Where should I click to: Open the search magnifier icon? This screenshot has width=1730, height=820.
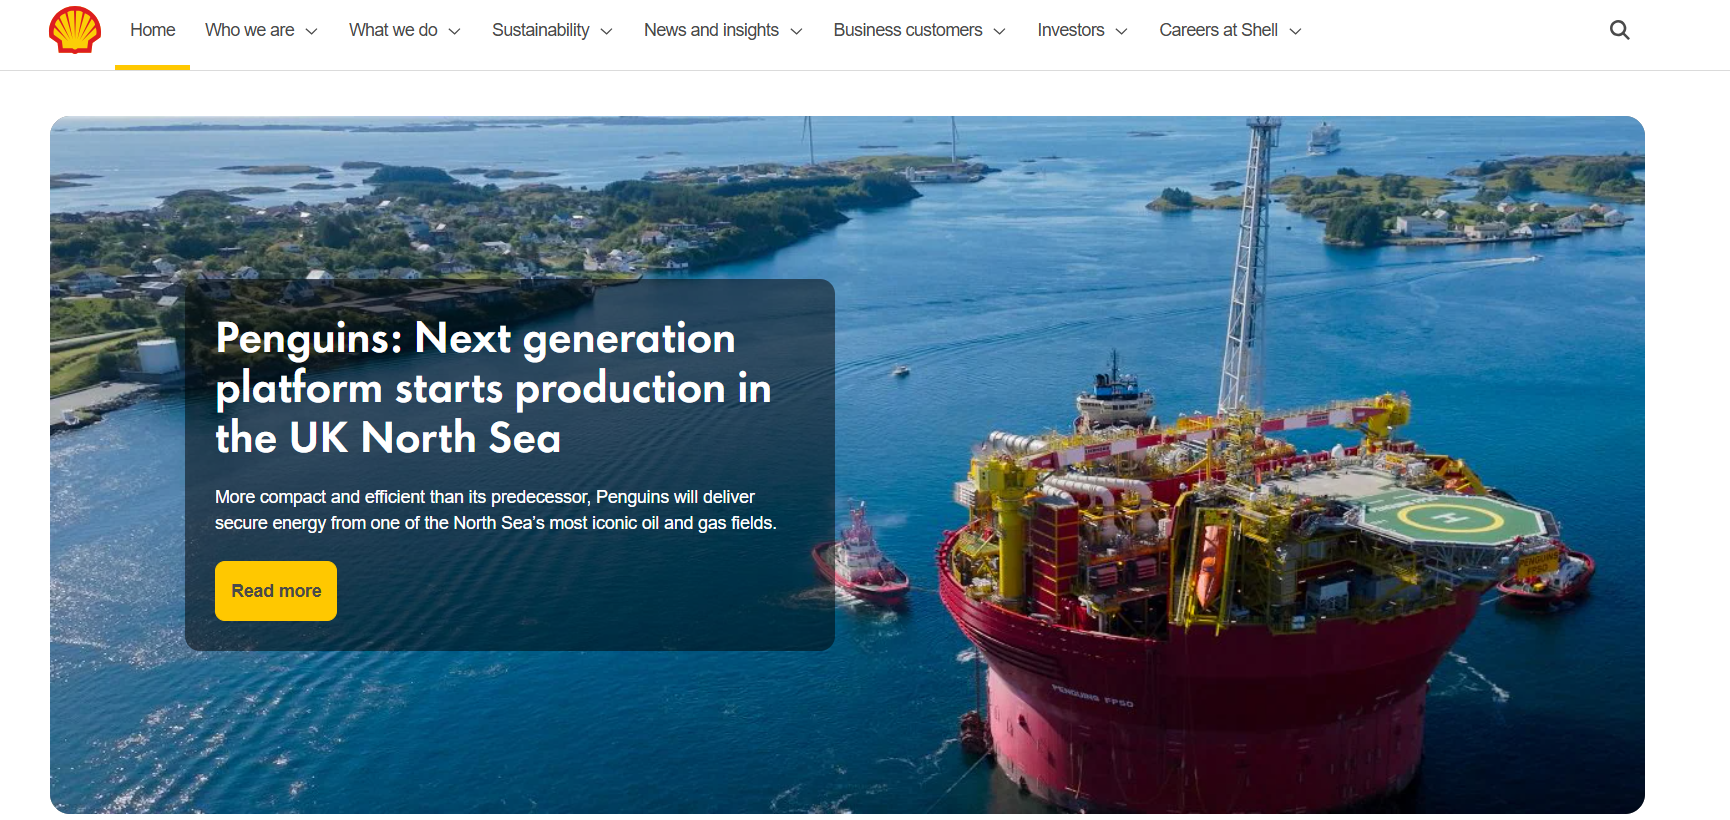click(1620, 30)
